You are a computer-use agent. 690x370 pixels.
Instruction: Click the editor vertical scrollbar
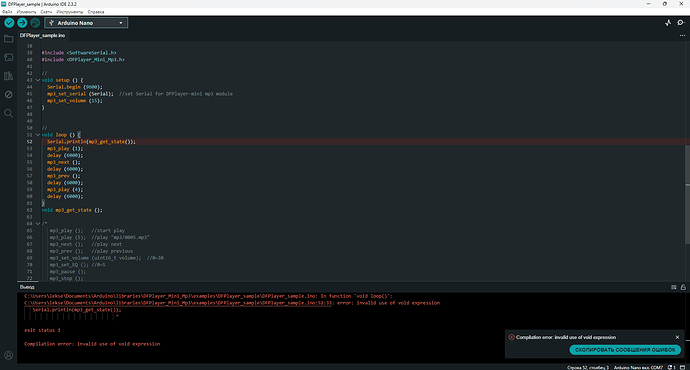(687, 194)
